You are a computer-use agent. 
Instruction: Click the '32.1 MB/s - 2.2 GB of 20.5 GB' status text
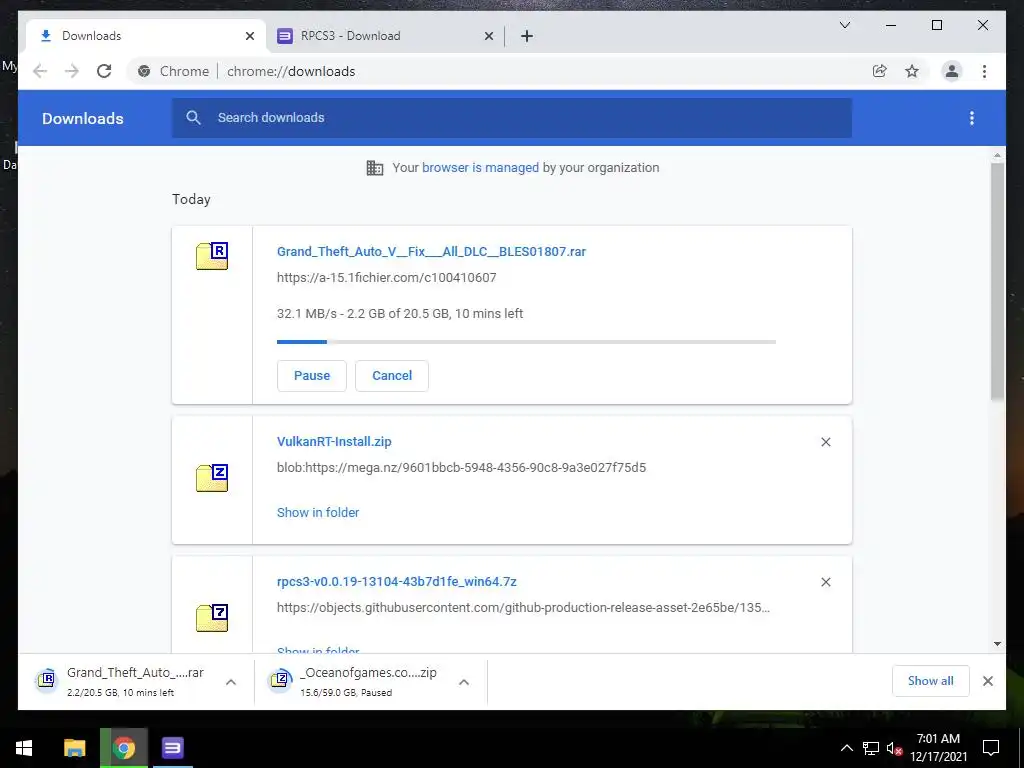click(400, 313)
